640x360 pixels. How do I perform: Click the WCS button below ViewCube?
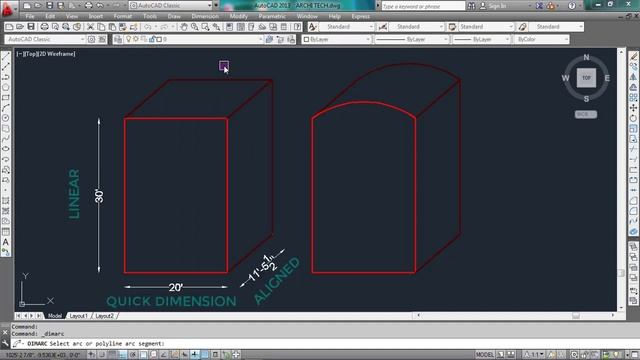[586, 114]
